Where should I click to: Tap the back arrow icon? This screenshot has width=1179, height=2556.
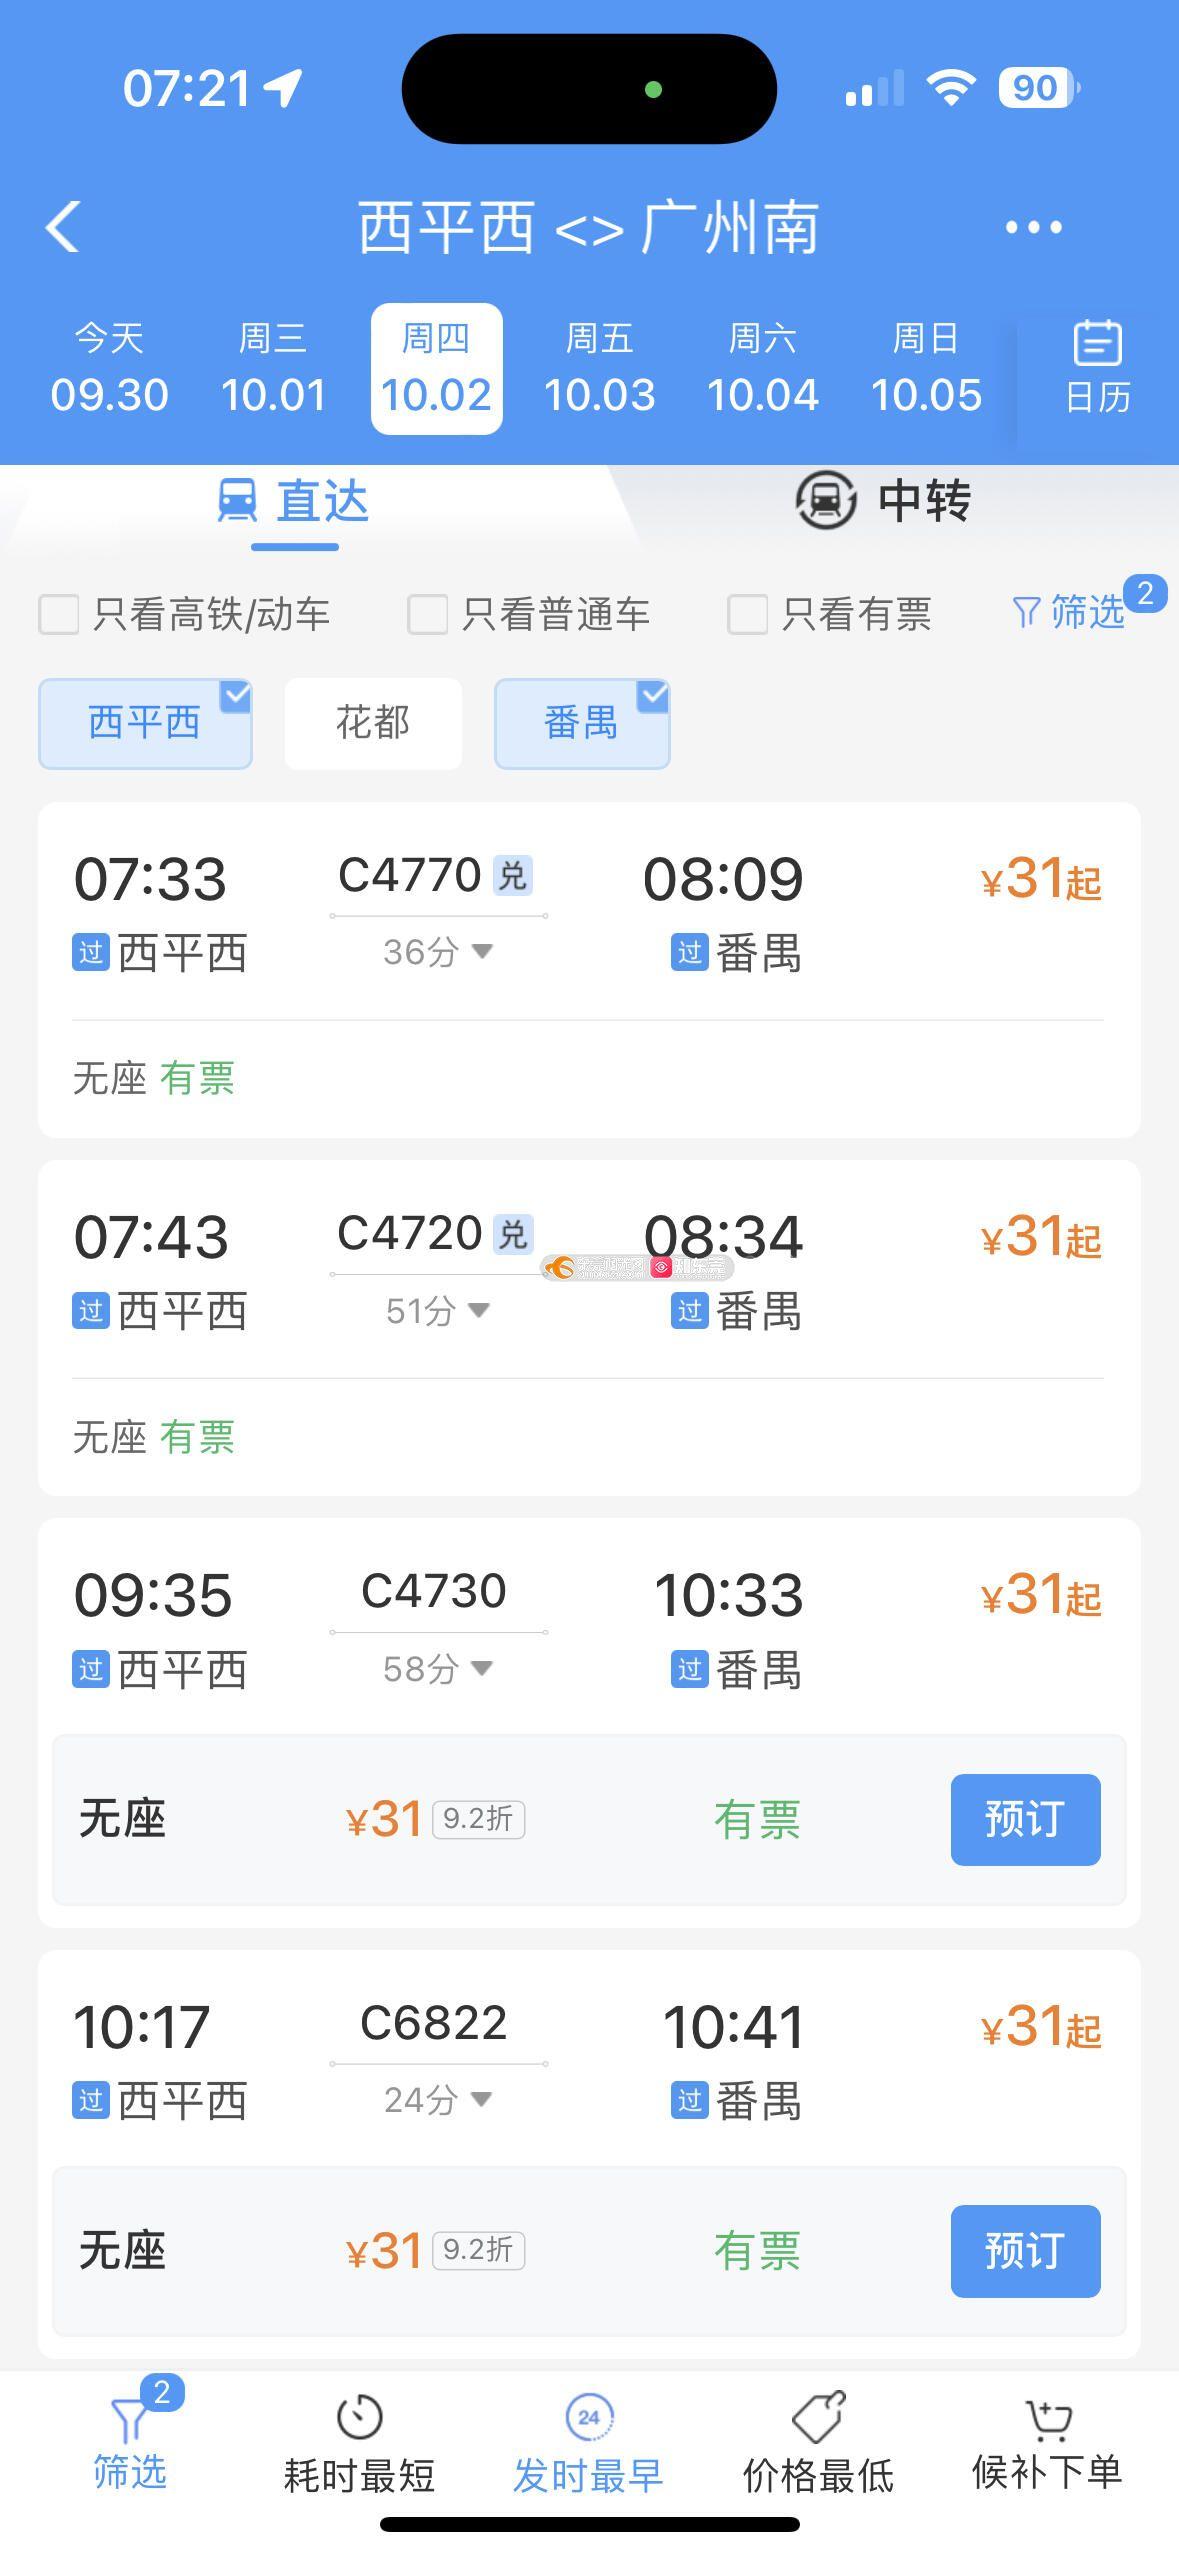63,227
